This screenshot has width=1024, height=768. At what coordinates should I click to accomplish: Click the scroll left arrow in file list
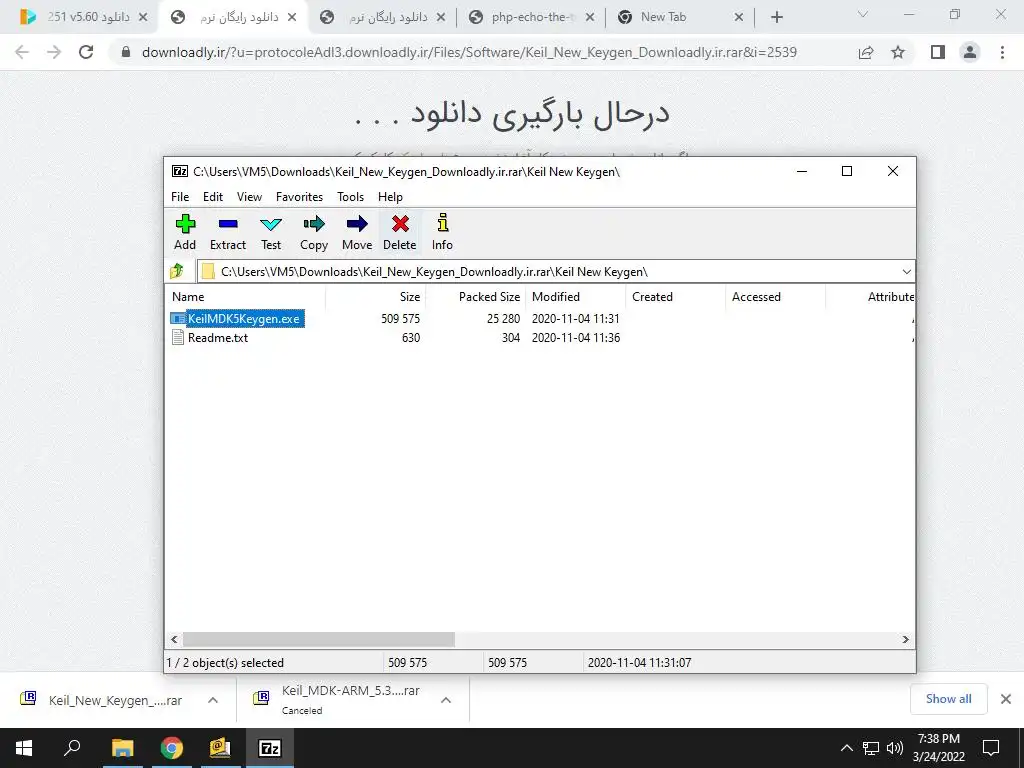pyautogui.click(x=174, y=639)
